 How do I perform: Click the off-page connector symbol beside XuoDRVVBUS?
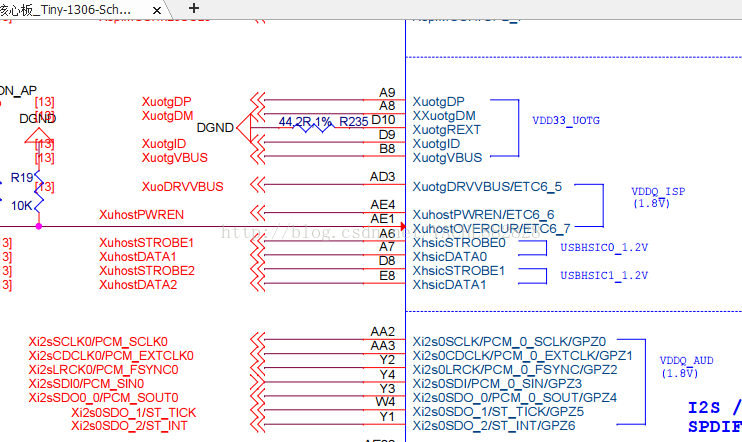[x=257, y=185]
